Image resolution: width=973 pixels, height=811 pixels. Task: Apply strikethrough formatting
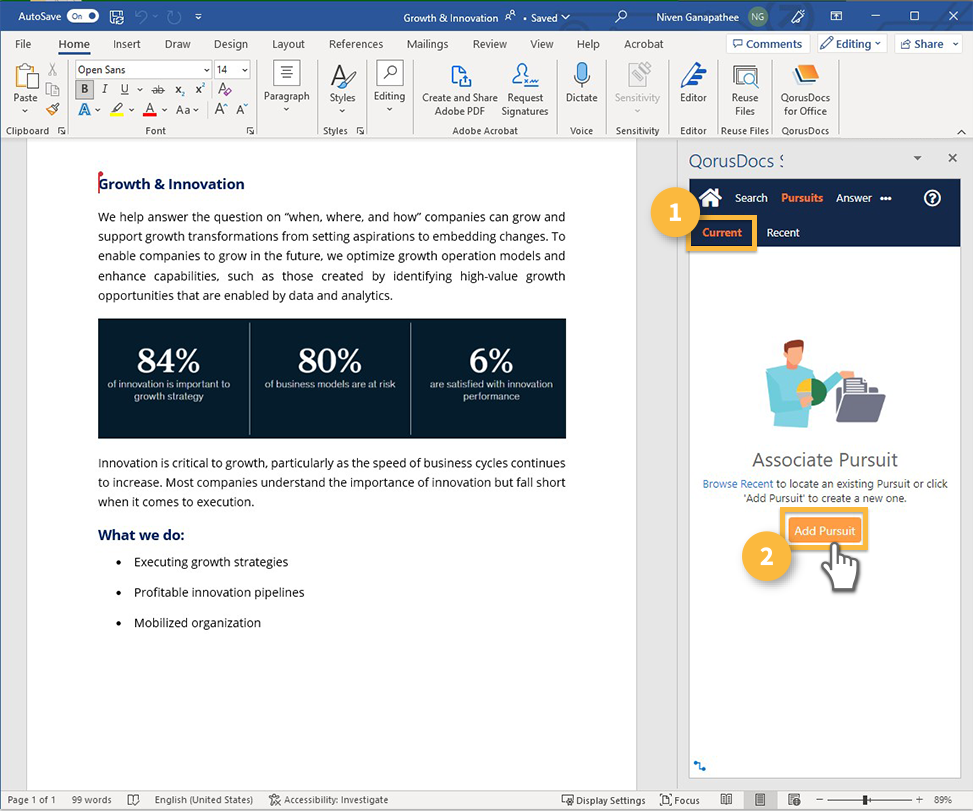point(158,90)
